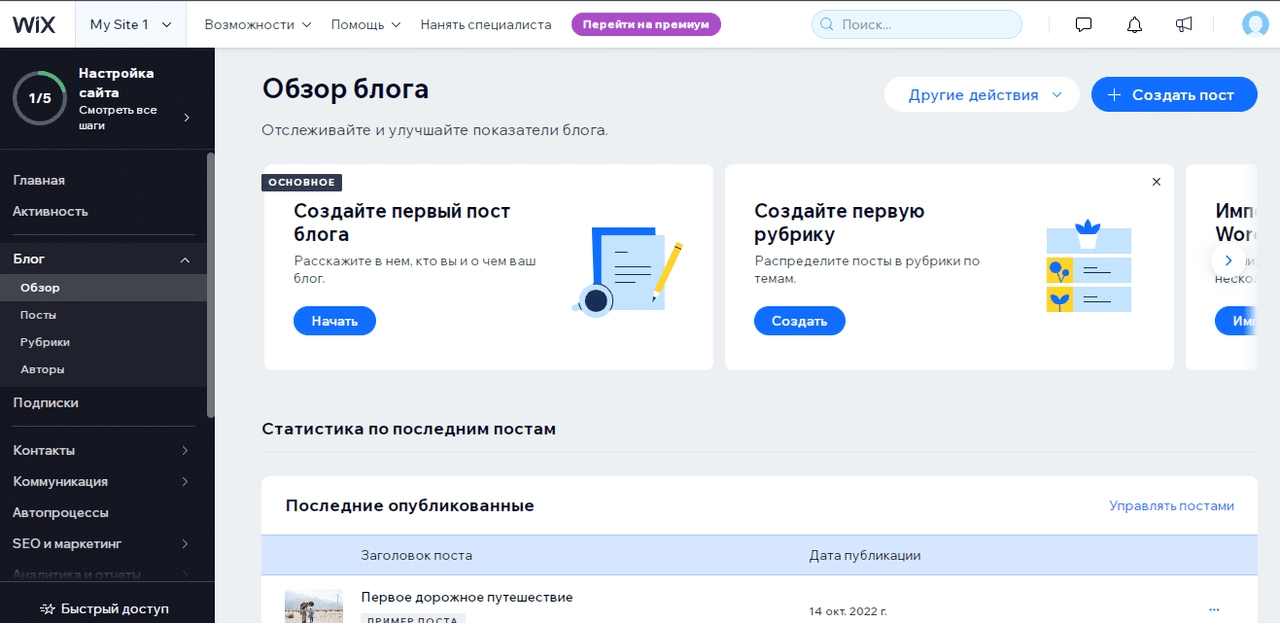The width and height of the screenshot is (1280, 623).
Task: Open the announcements megaphone icon
Action: click(1184, 24)
